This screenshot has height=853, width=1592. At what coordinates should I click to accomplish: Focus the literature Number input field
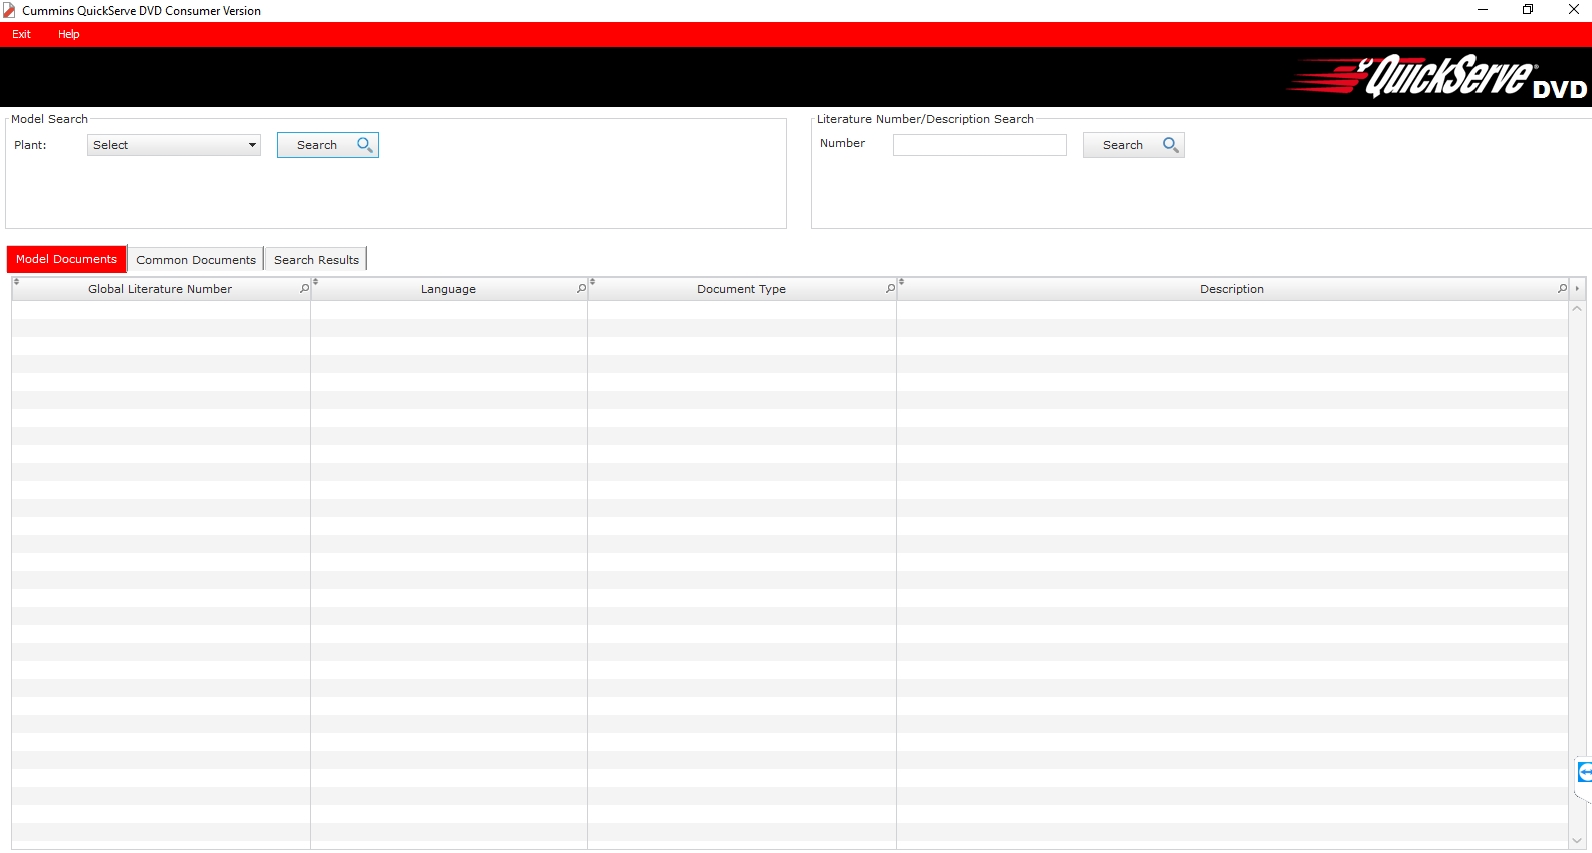point(980,145)
